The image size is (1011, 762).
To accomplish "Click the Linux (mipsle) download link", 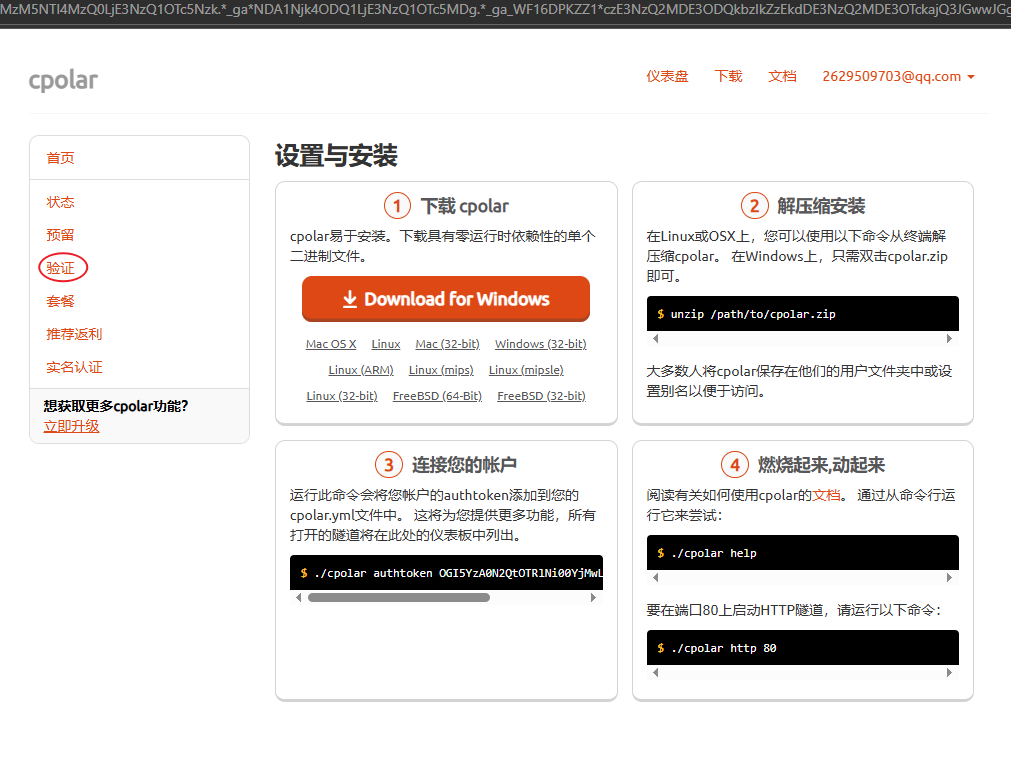I will point(526,370).
